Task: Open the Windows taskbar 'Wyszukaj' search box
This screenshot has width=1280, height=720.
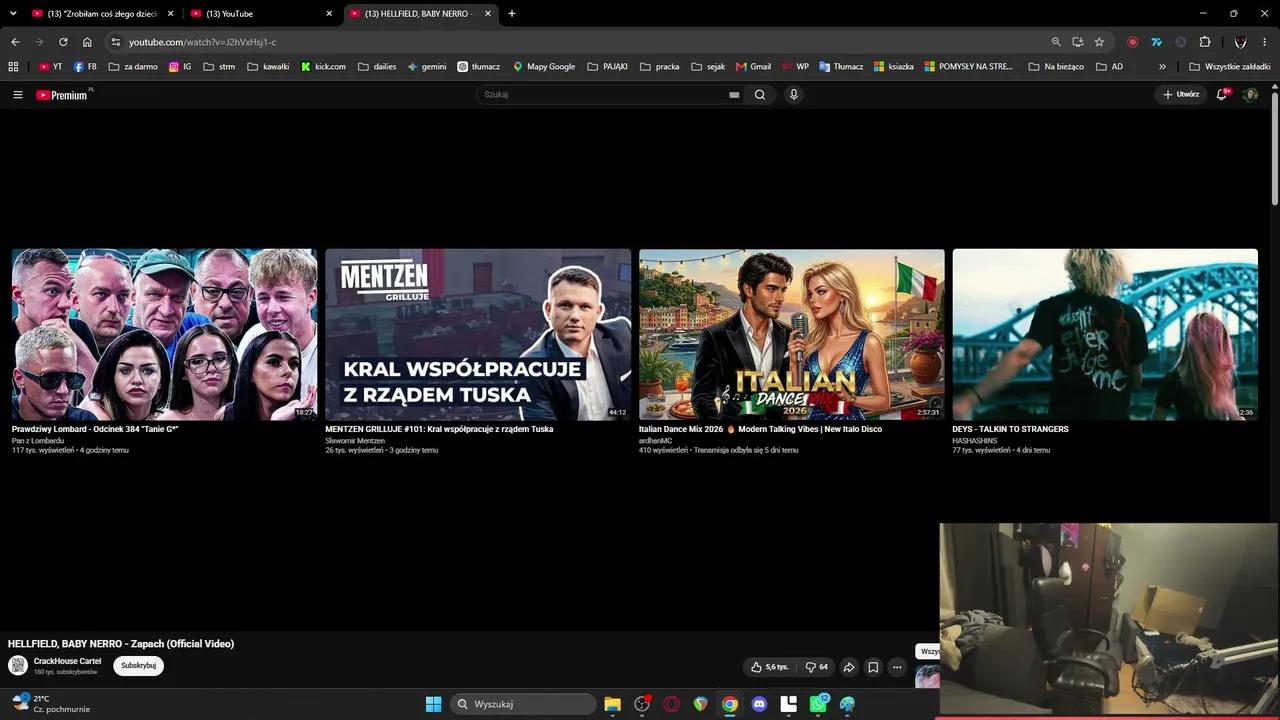Action: click(523, 704)
